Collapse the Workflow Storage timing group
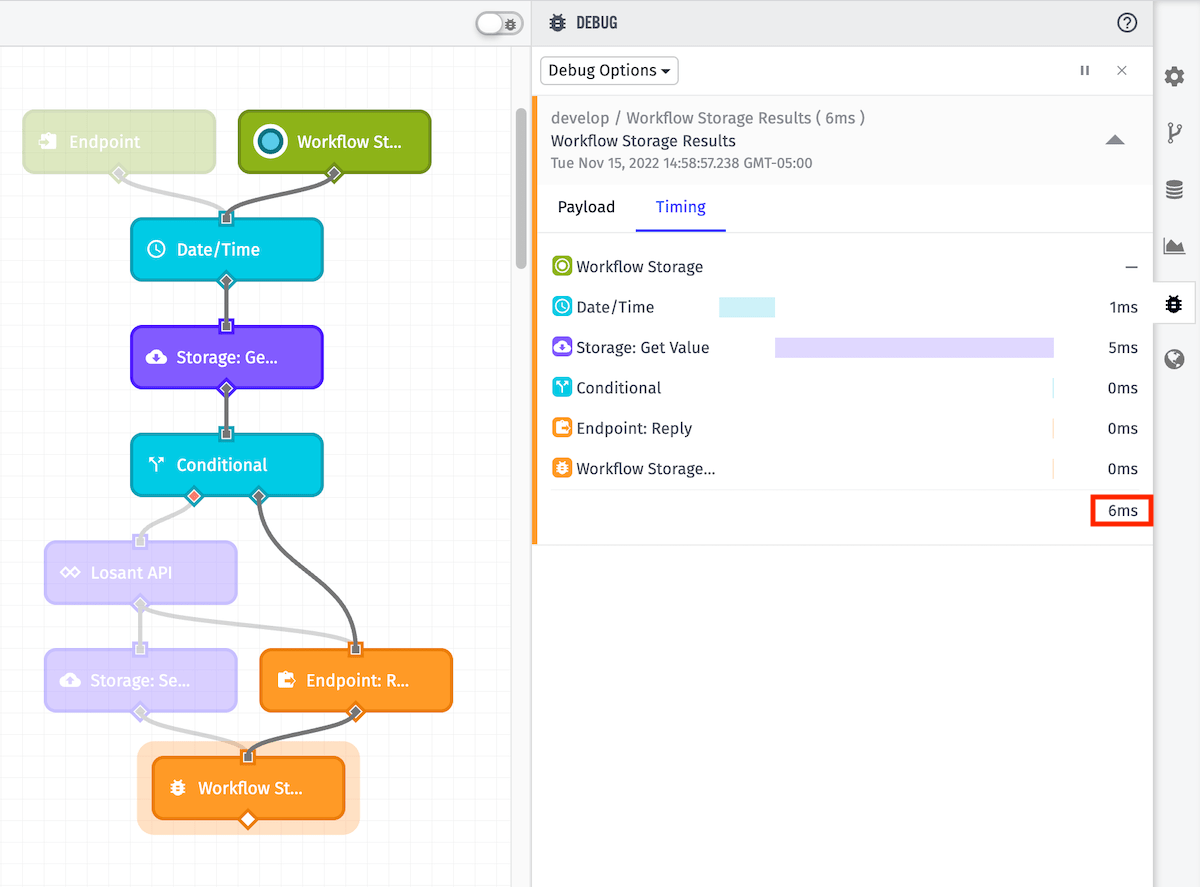Screen dimensions: 1200x887 pyautogui.click(x=1131, y=267)
